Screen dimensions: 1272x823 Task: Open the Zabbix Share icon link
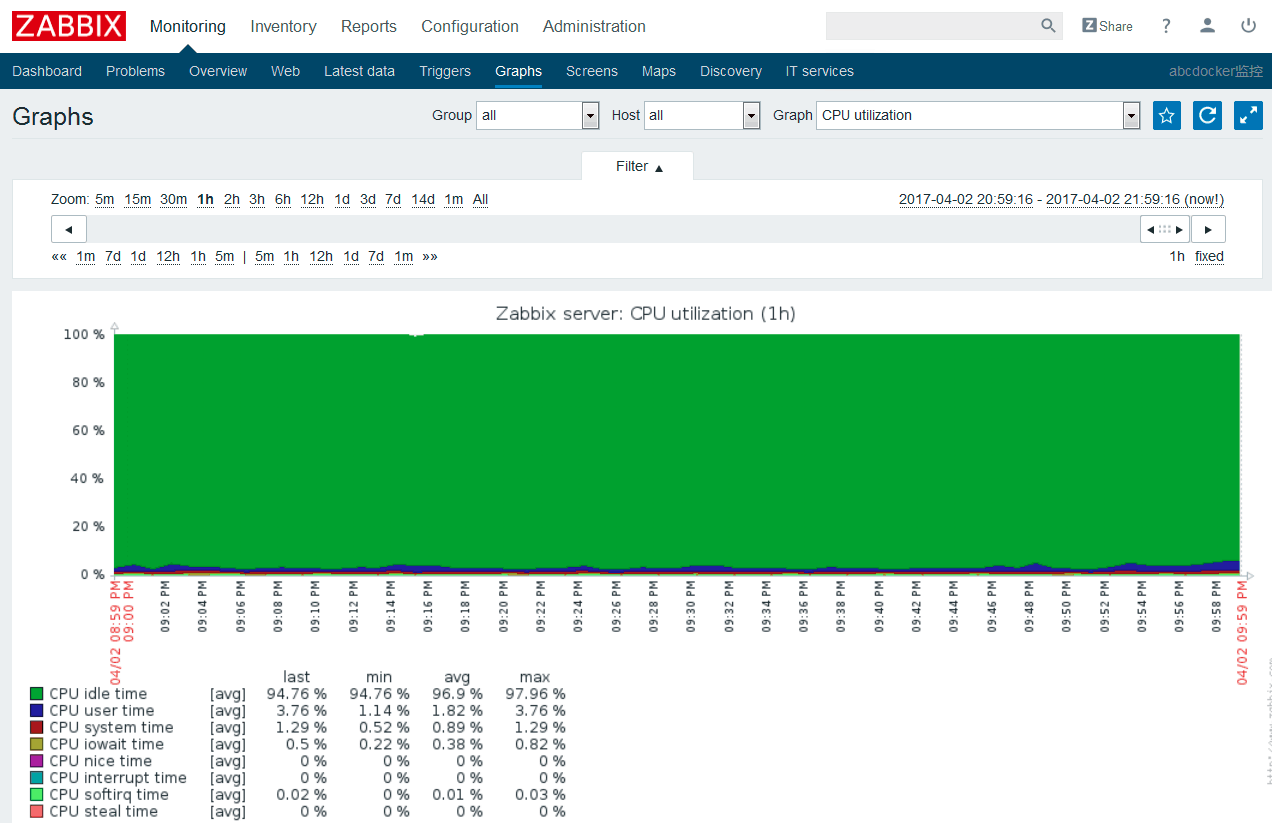[x=1107, y=26]
